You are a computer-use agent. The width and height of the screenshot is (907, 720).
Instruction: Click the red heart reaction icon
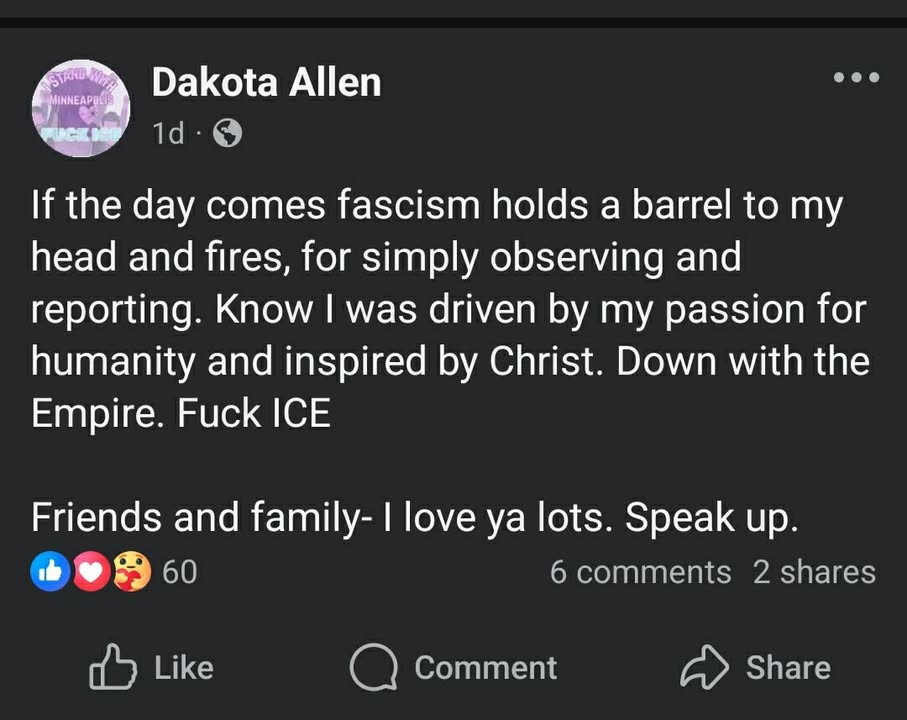click(x=90, y=572)
